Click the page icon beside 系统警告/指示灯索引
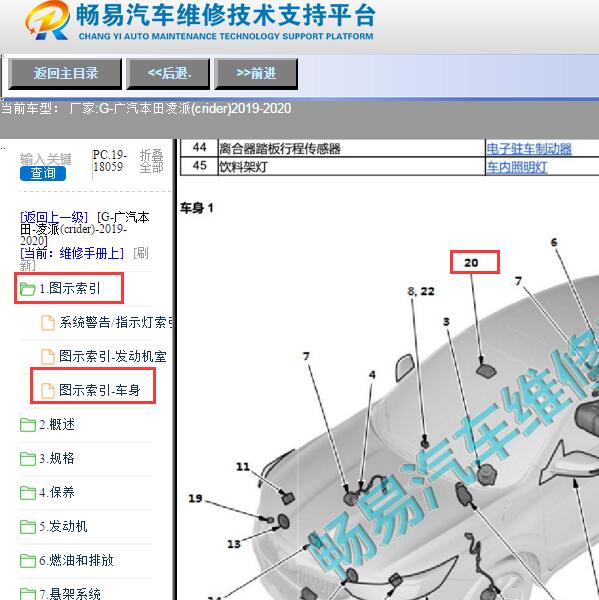The image size is (599, 600). [x=48, y=323]
